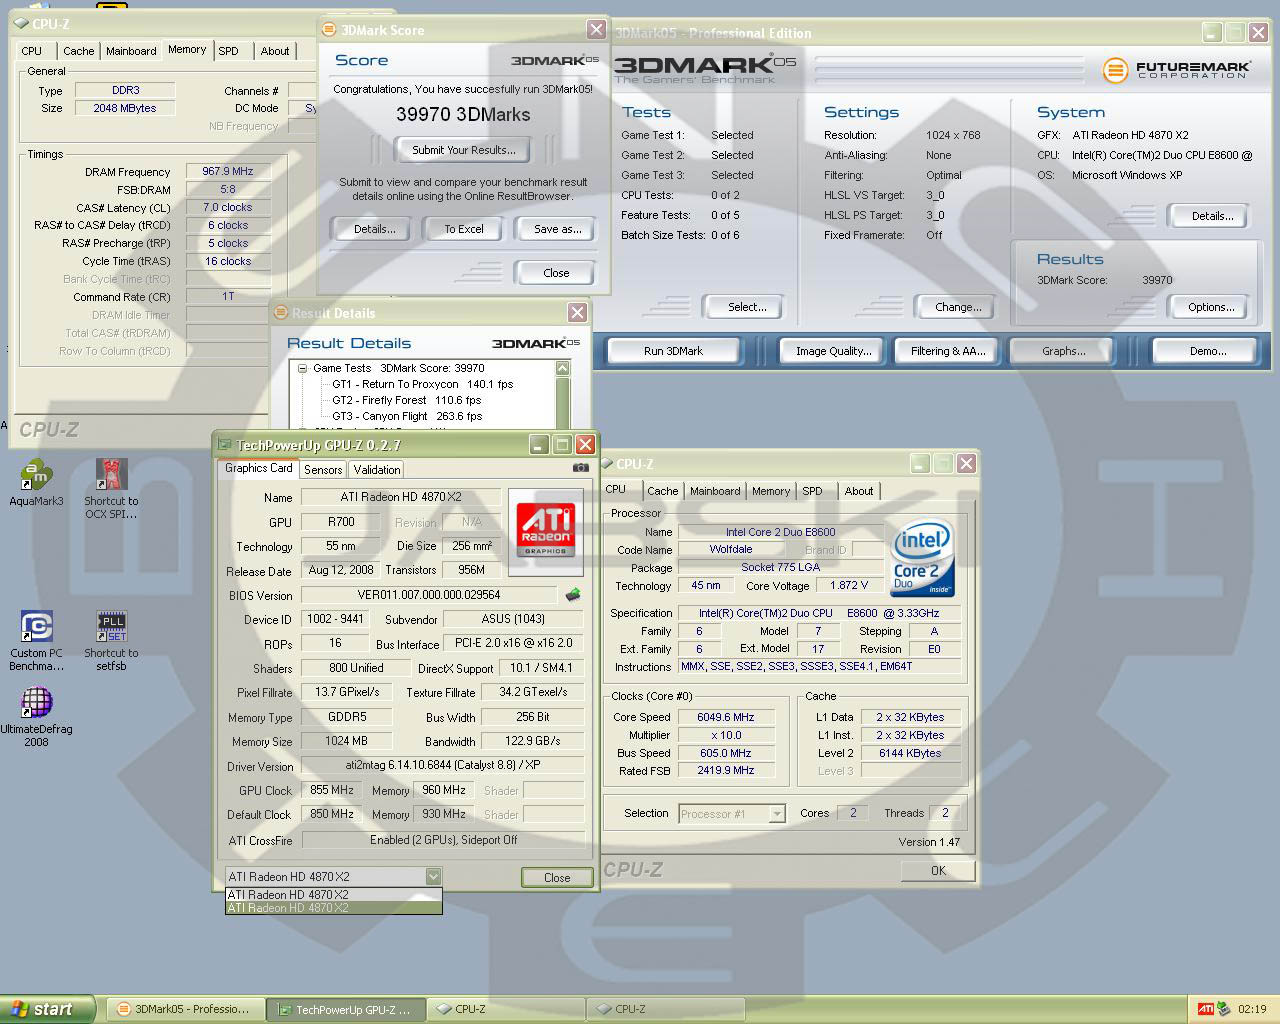Collapse the Game Tests tree node
The image size is (1280, 1024).
coord(302,368)
